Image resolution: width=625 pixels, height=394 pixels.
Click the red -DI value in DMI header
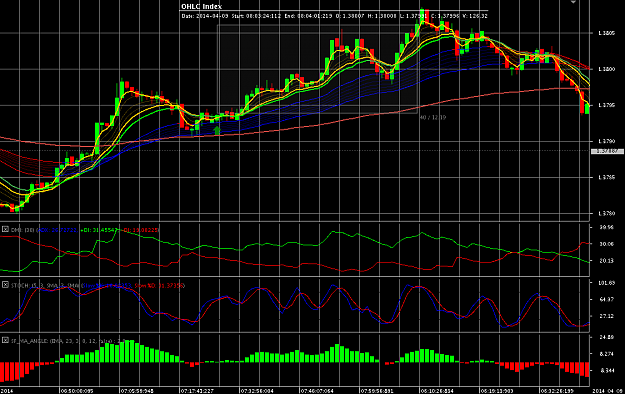pyautogui.click(x=140, y=230)
